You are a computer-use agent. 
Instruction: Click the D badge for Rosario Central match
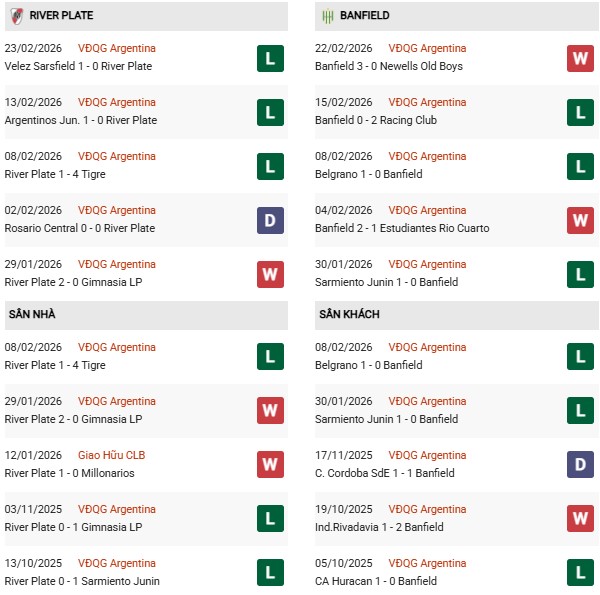270,220
